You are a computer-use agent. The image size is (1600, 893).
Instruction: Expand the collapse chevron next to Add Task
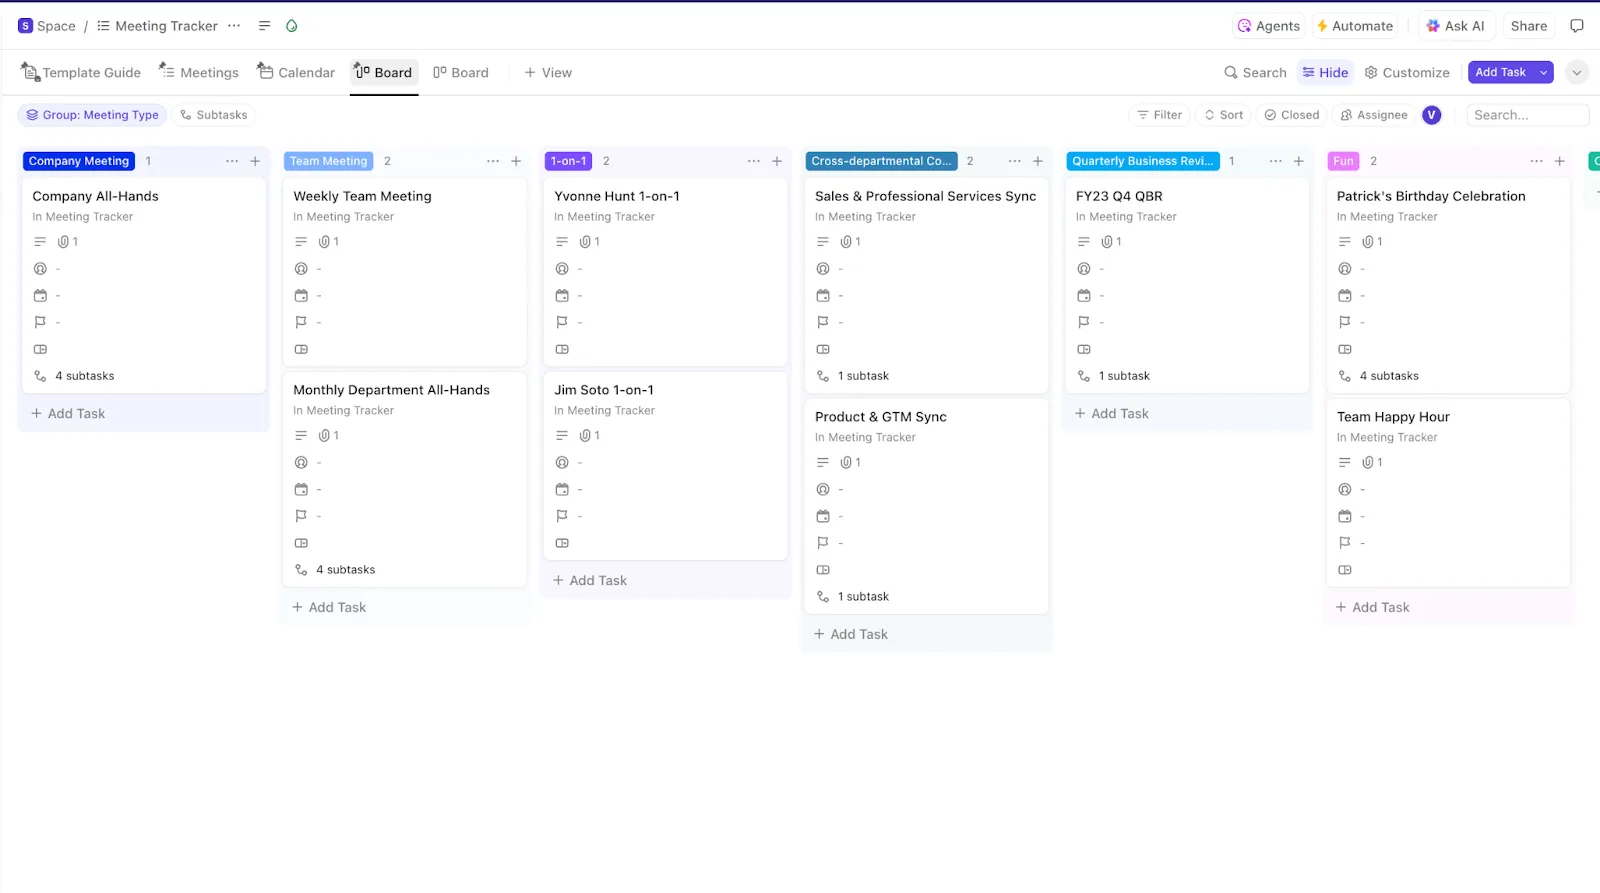(1577, 72)
